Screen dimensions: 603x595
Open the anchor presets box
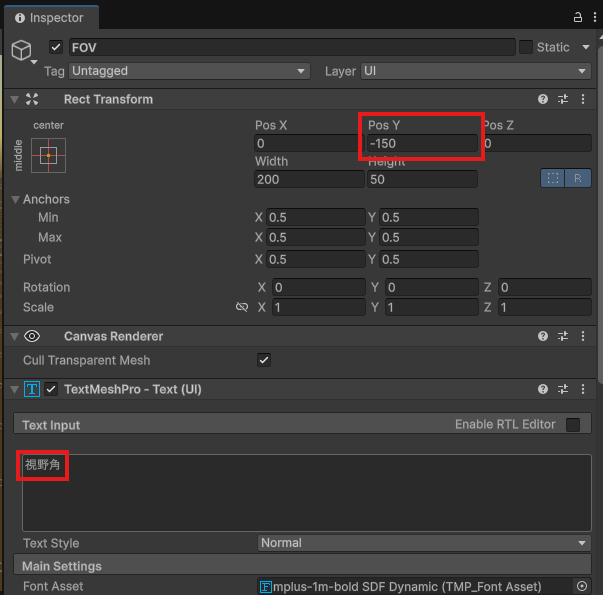point(48,155)
